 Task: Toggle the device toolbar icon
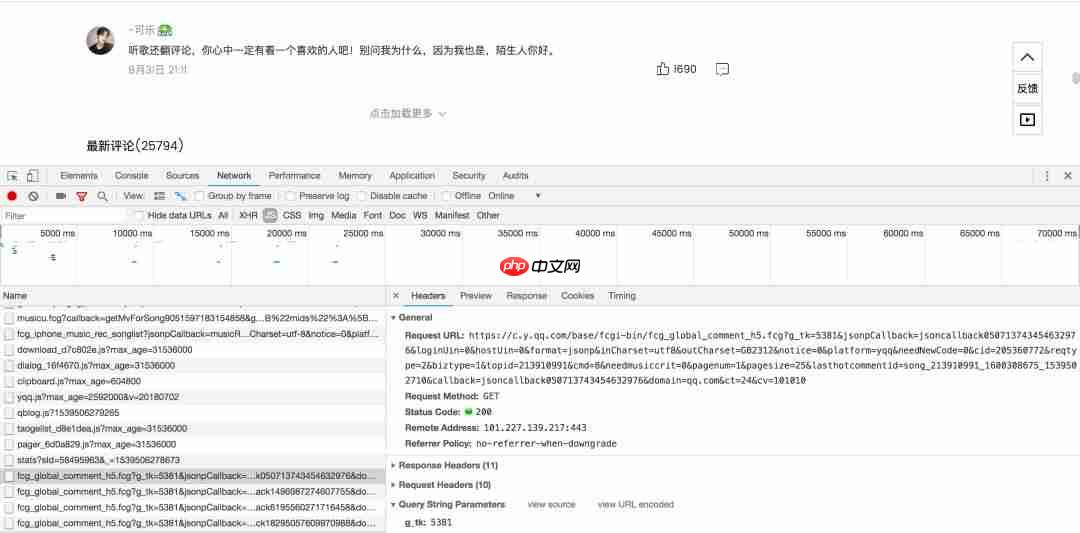33,176
